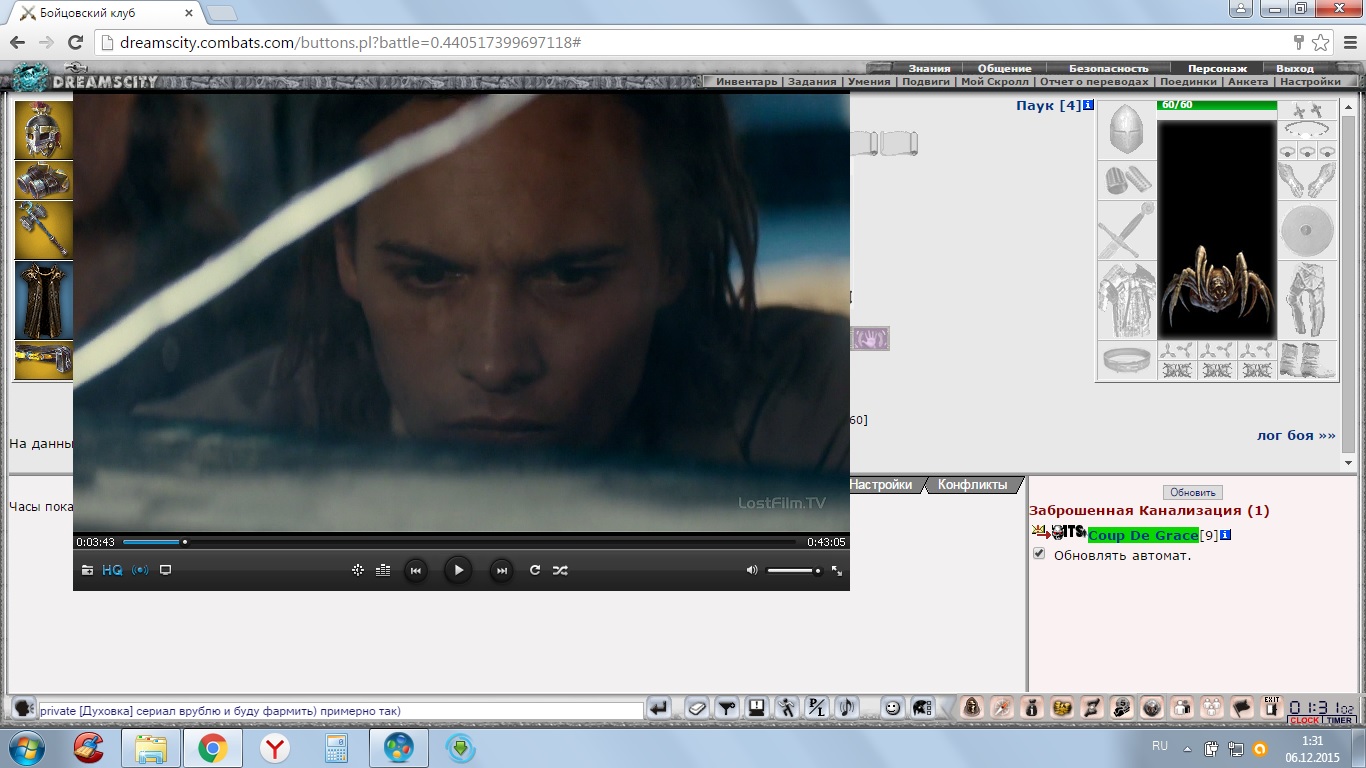The image size is (1366, 768).
Task: Click the helmet item on left
Action: click(43, 130)
